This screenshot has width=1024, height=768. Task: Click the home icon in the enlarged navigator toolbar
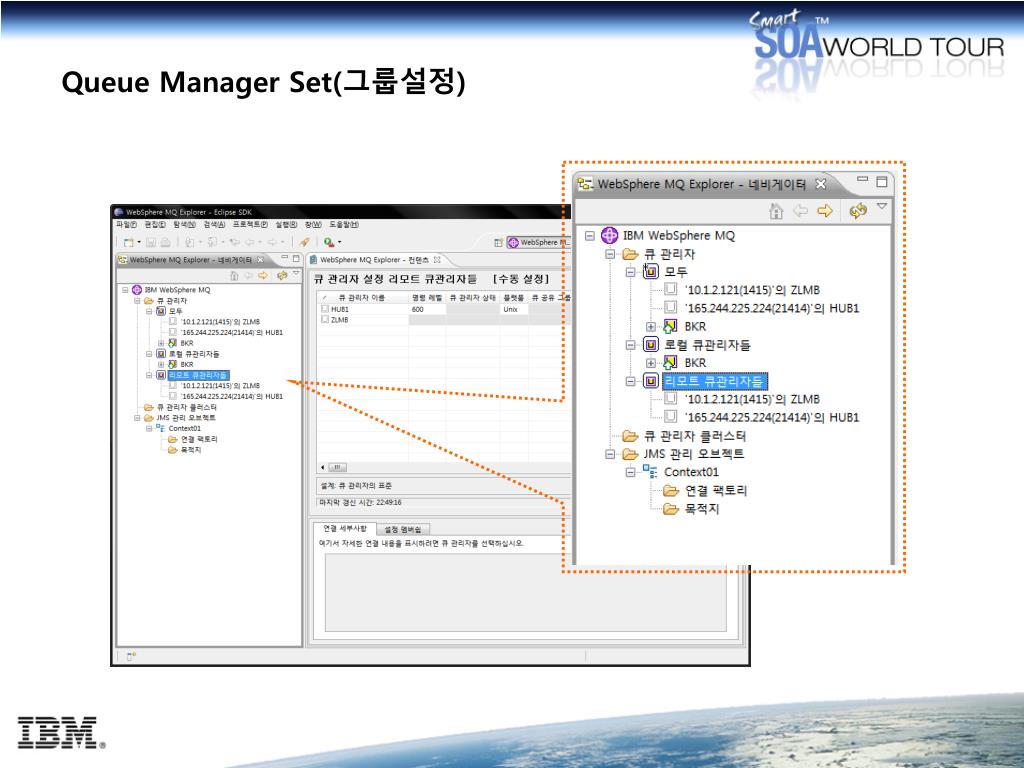click(x=776, y=211)
